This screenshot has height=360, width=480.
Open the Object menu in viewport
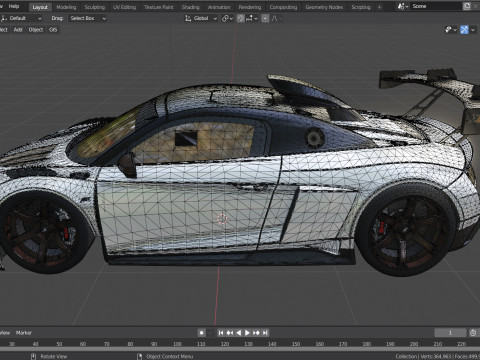tap(36, 30)
